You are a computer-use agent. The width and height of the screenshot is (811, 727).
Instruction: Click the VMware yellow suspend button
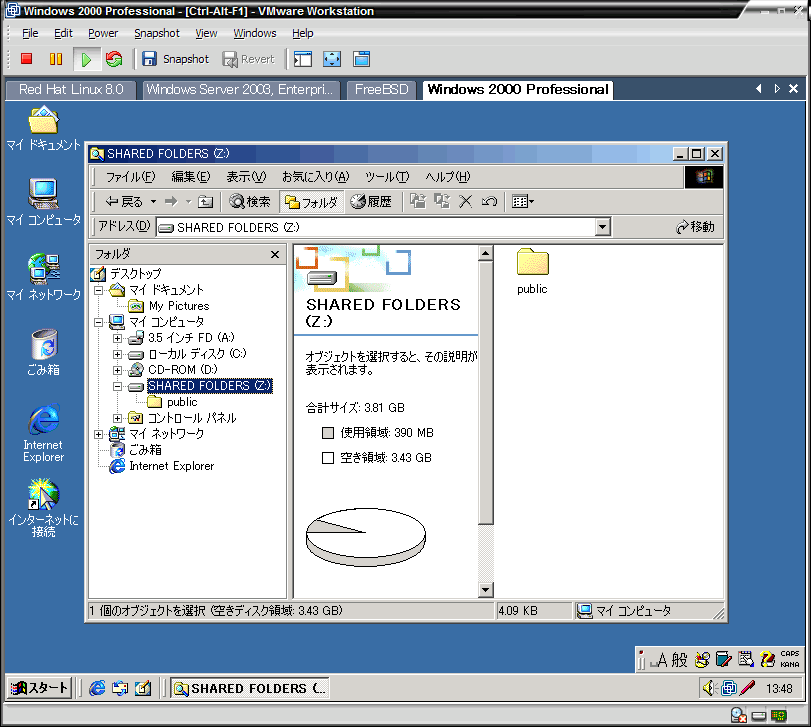pyautogui.click(x=56, y=59)
